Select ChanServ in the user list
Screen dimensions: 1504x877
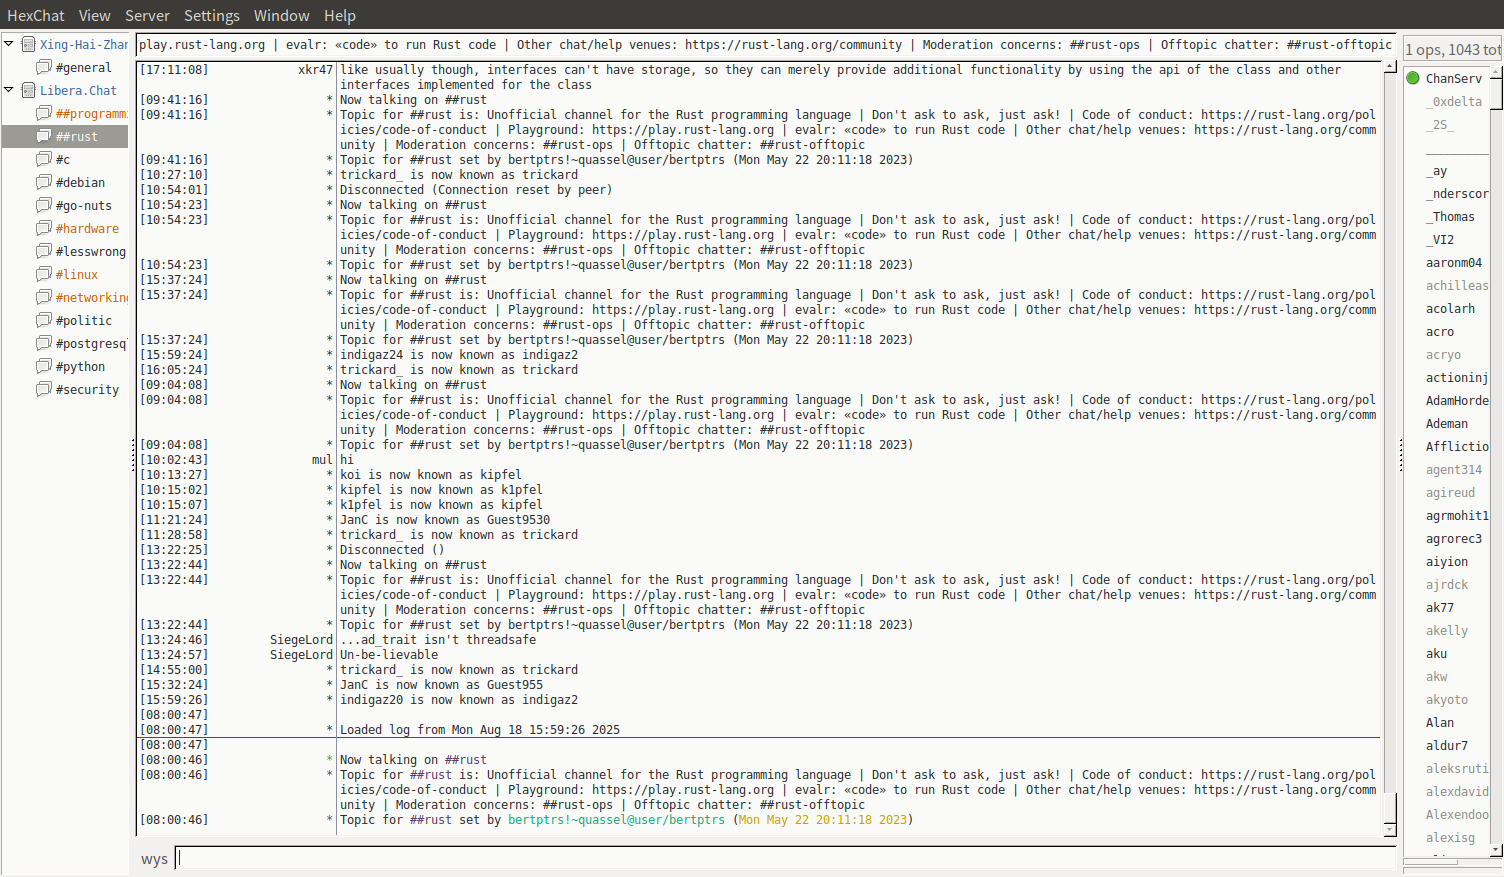pos(1454,79)
